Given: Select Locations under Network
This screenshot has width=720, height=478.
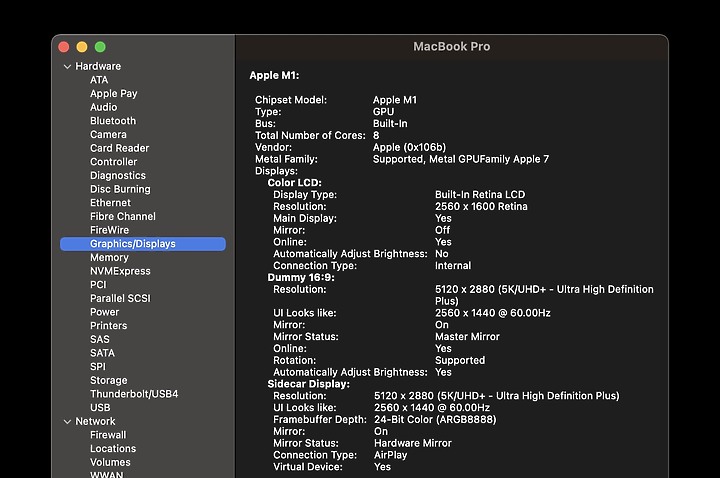Looking at the screenshot, I should click(113, 449).
